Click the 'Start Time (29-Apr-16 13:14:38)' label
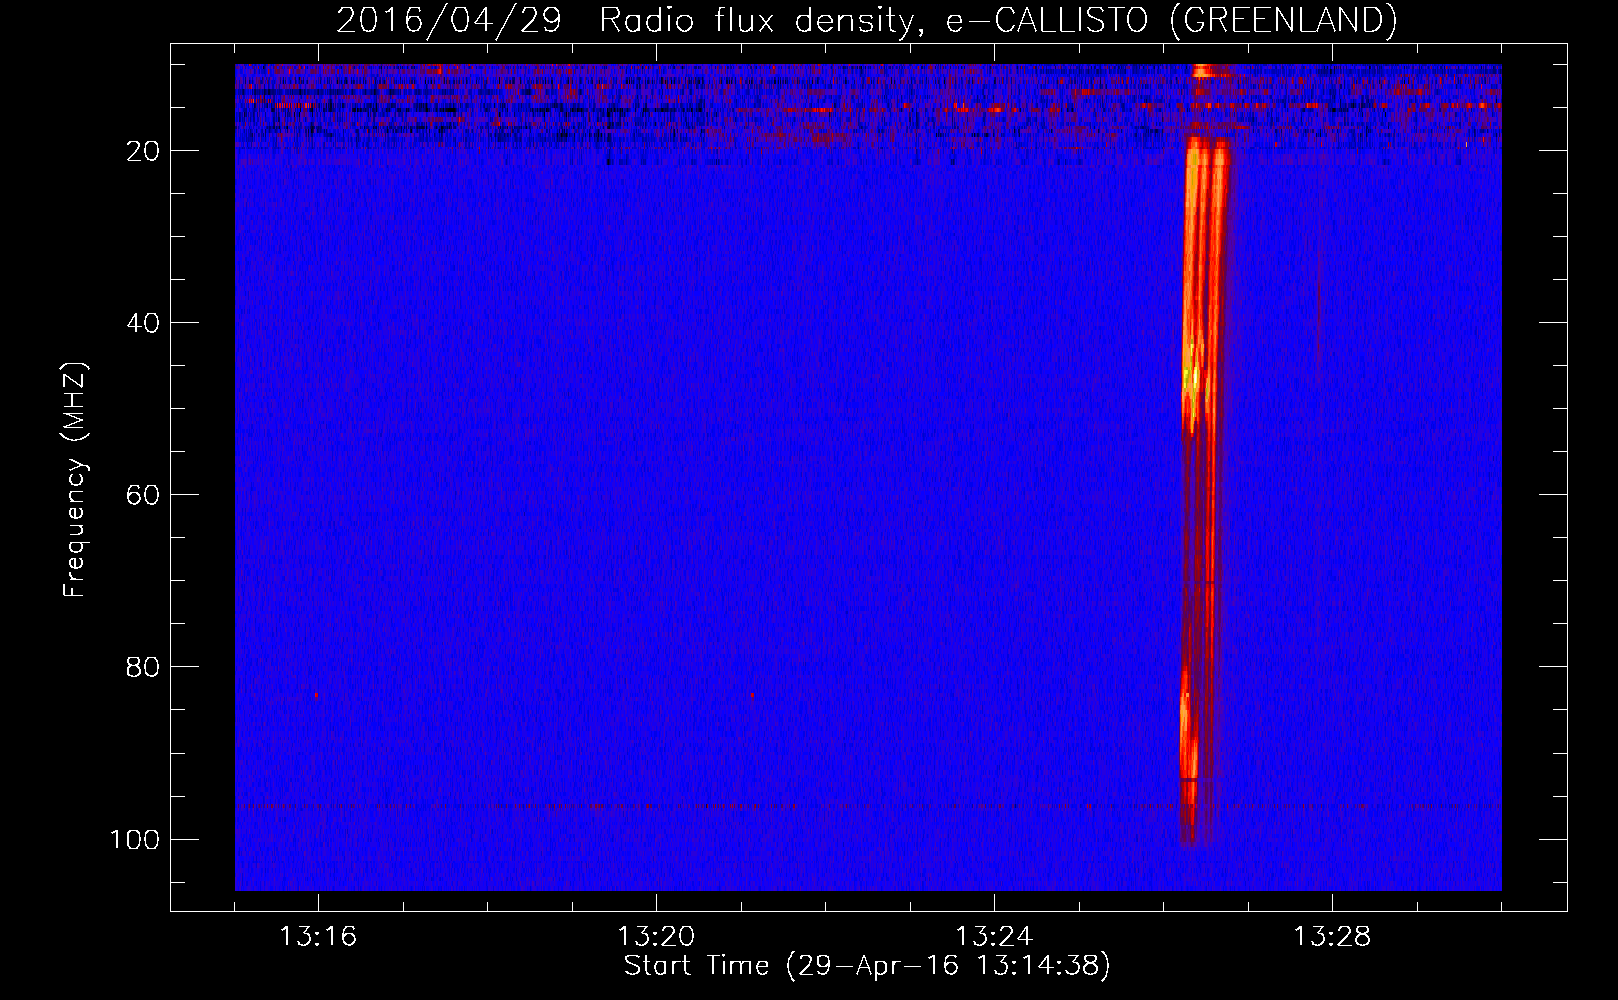The width and height of the screenshot is (1618, 1000). click(867, 965)
